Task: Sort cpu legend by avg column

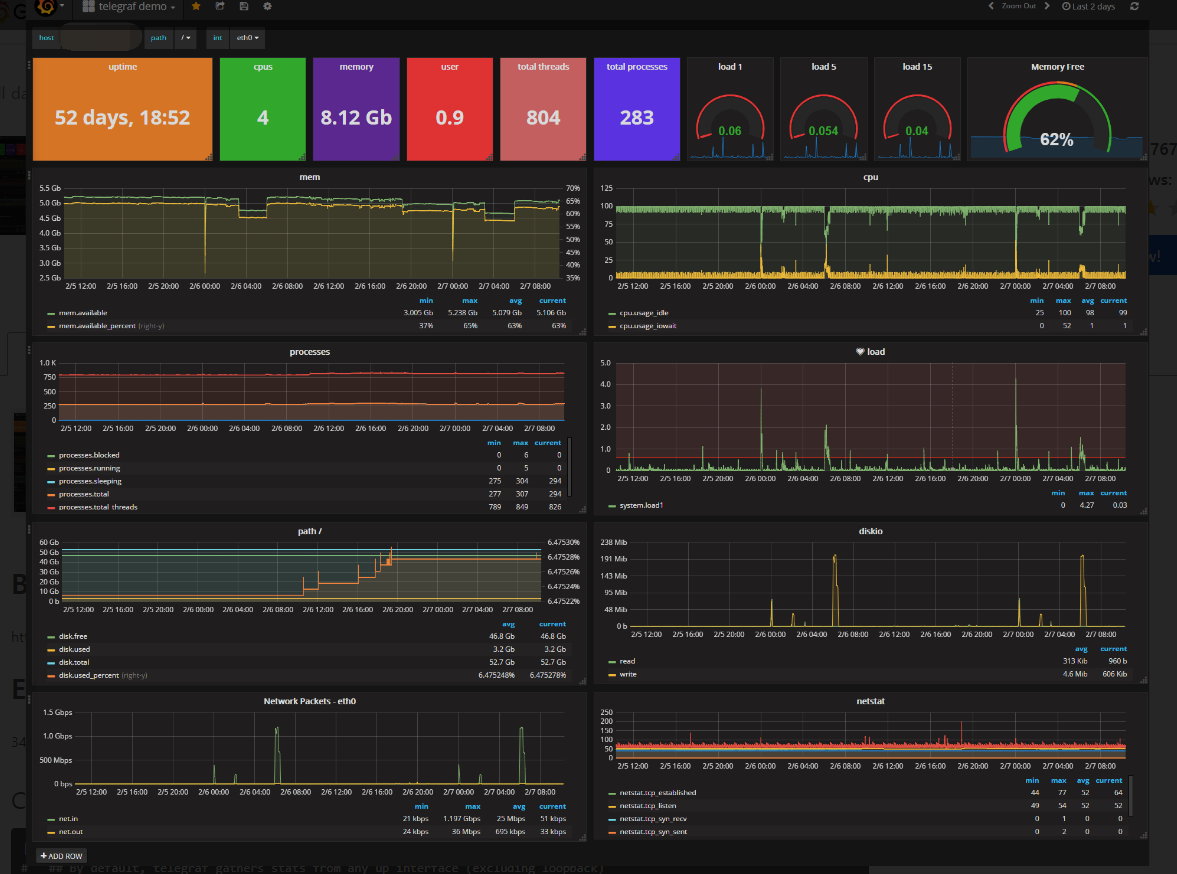Action: 1087,300
